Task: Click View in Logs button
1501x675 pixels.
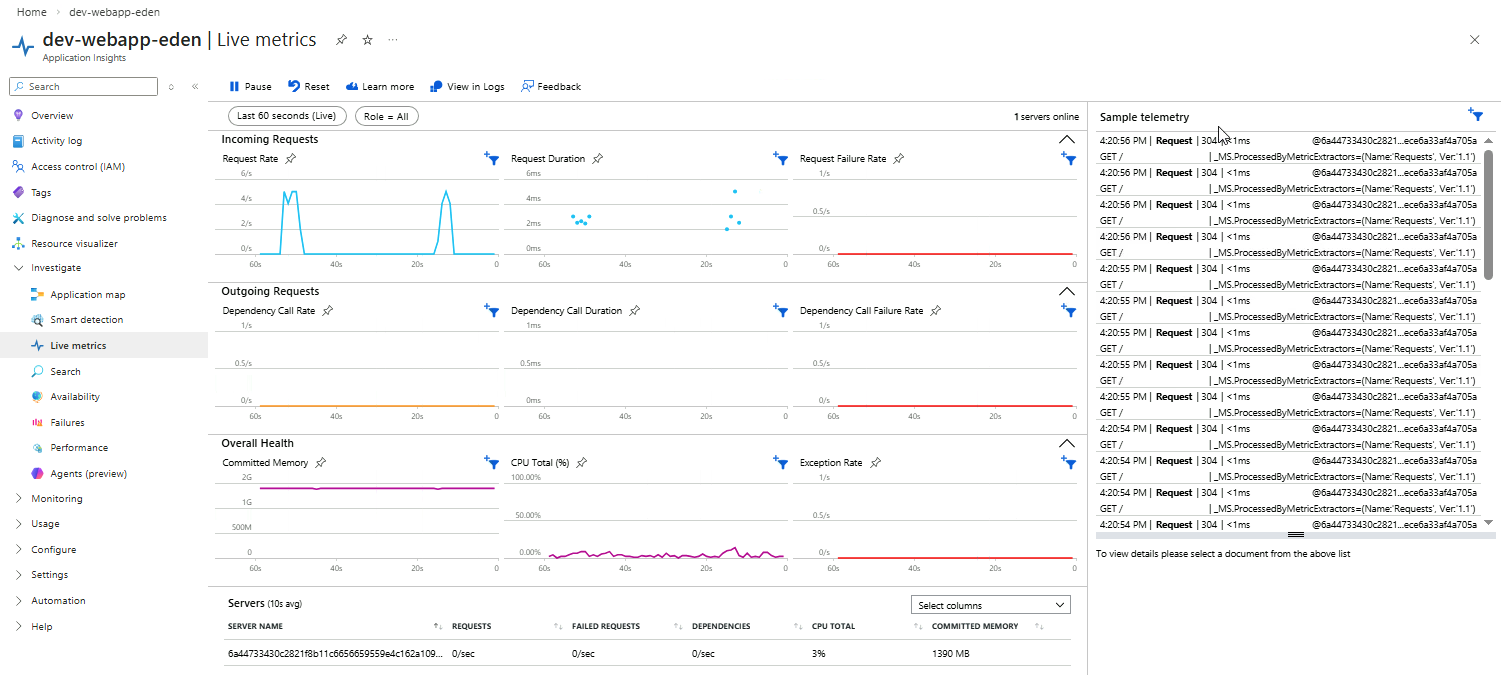Action: point(467,87)
